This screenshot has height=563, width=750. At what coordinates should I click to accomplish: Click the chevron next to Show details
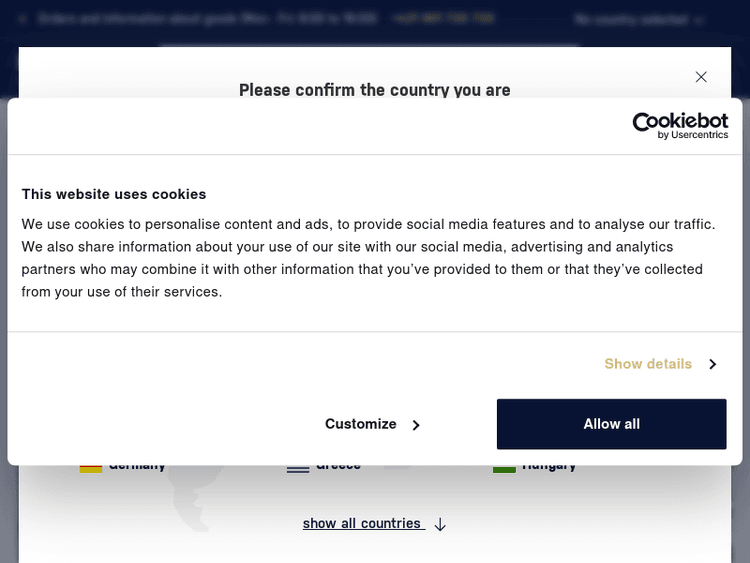[712, 364]
